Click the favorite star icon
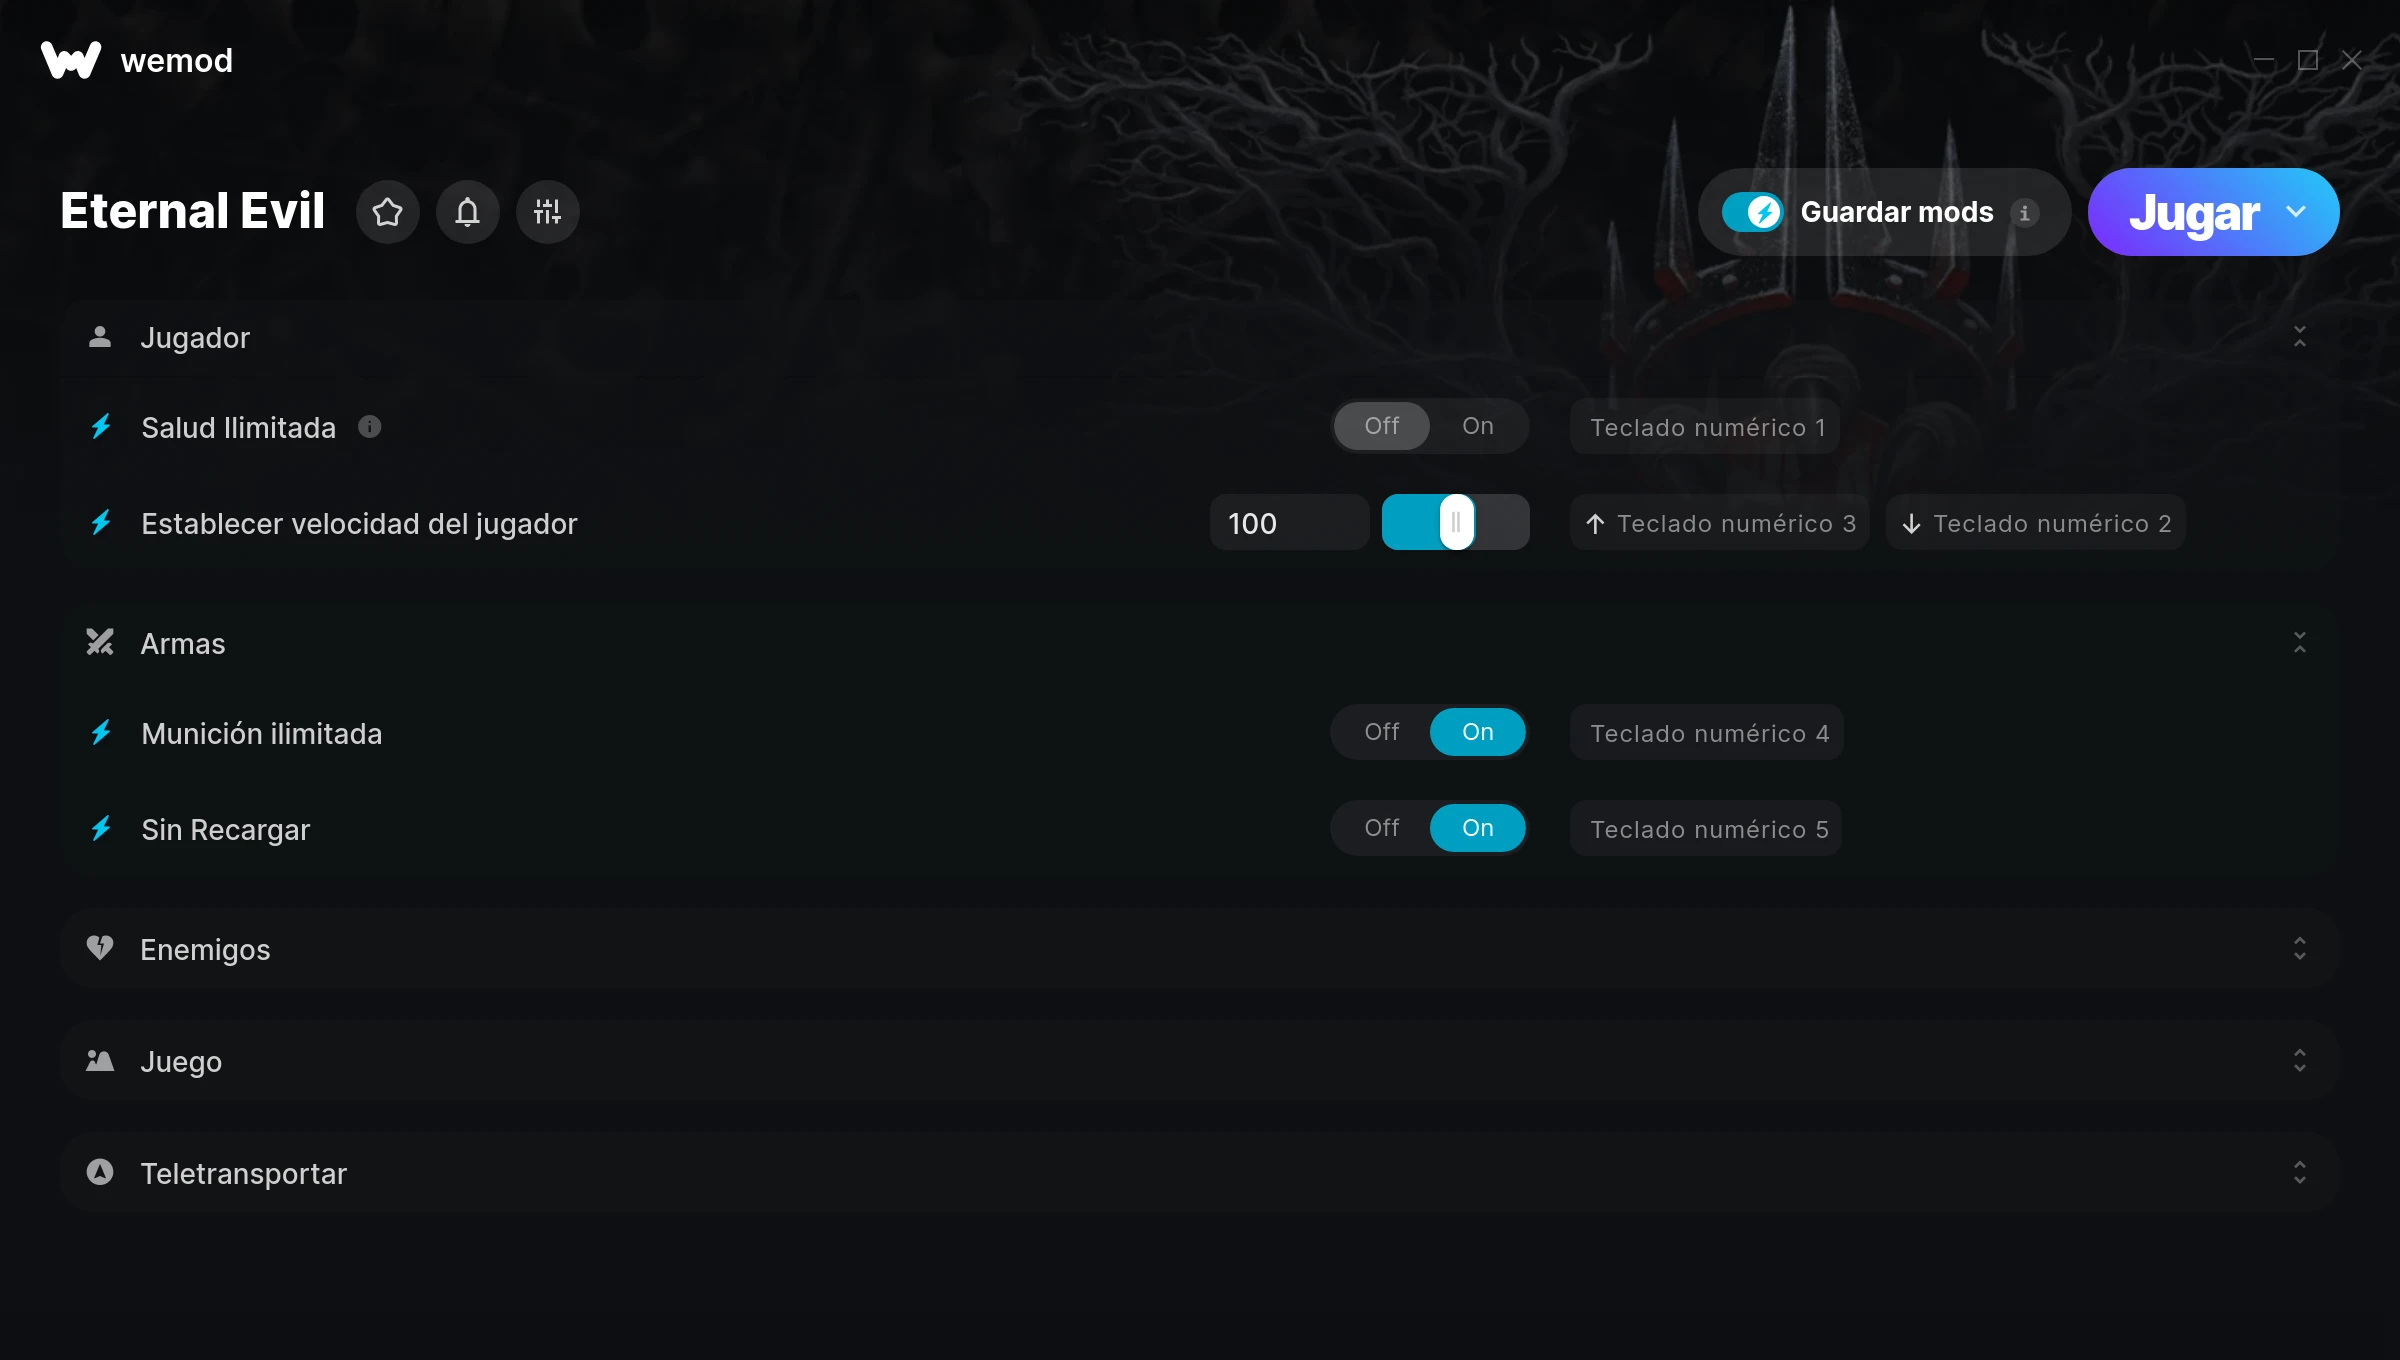The height and width of the screenshot is (1360, 2400). point(387,212)
